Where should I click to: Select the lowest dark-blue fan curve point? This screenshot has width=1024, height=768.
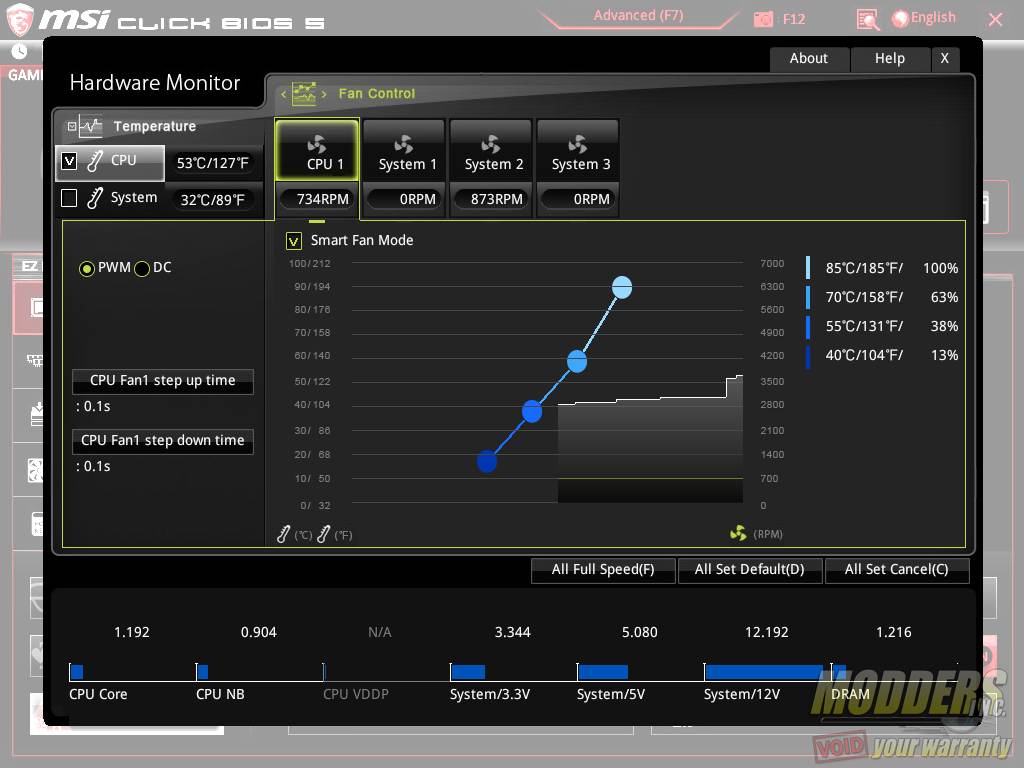pos(487,462)
